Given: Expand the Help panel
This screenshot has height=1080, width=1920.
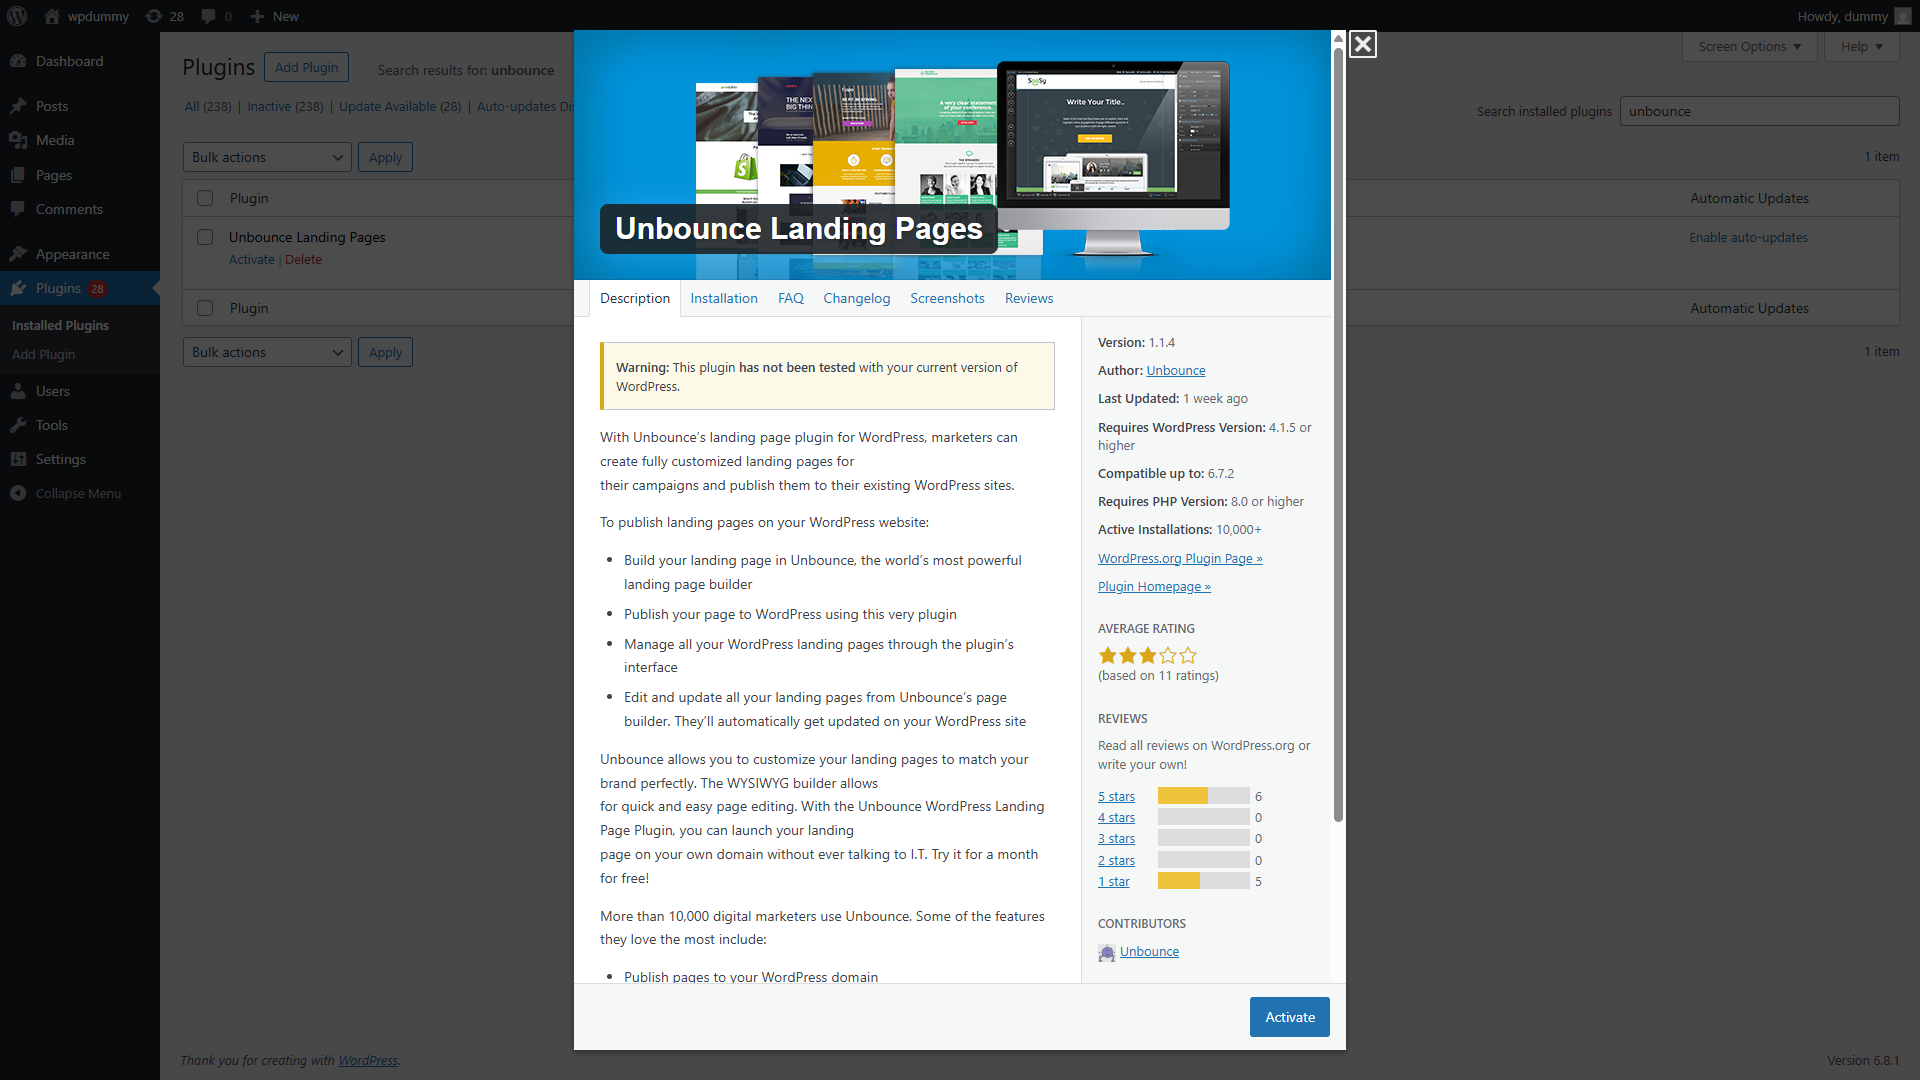Looking at the screenshot, I should (1861, 46).
